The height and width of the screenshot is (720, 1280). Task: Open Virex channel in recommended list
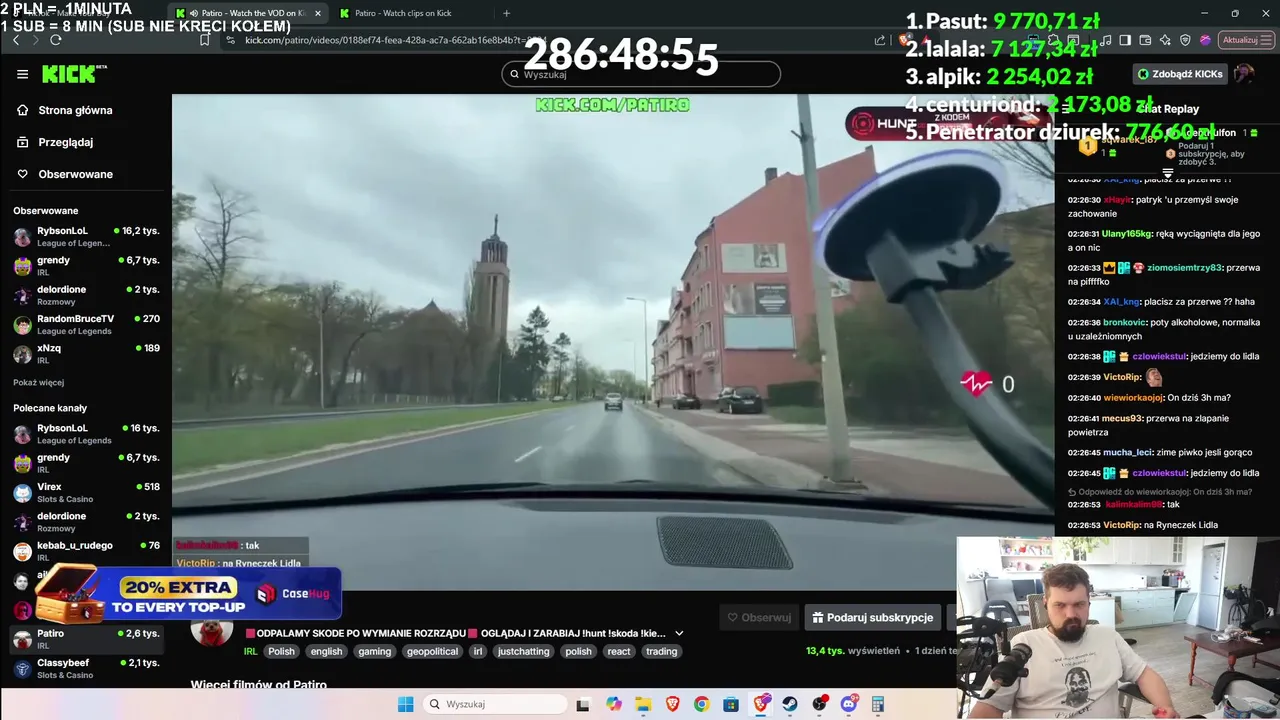pyautogui.click(x=85, y=493)
